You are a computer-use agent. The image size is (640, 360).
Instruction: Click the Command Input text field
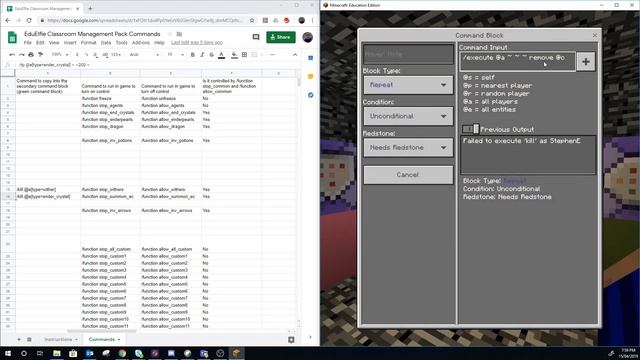pos(518,62)
